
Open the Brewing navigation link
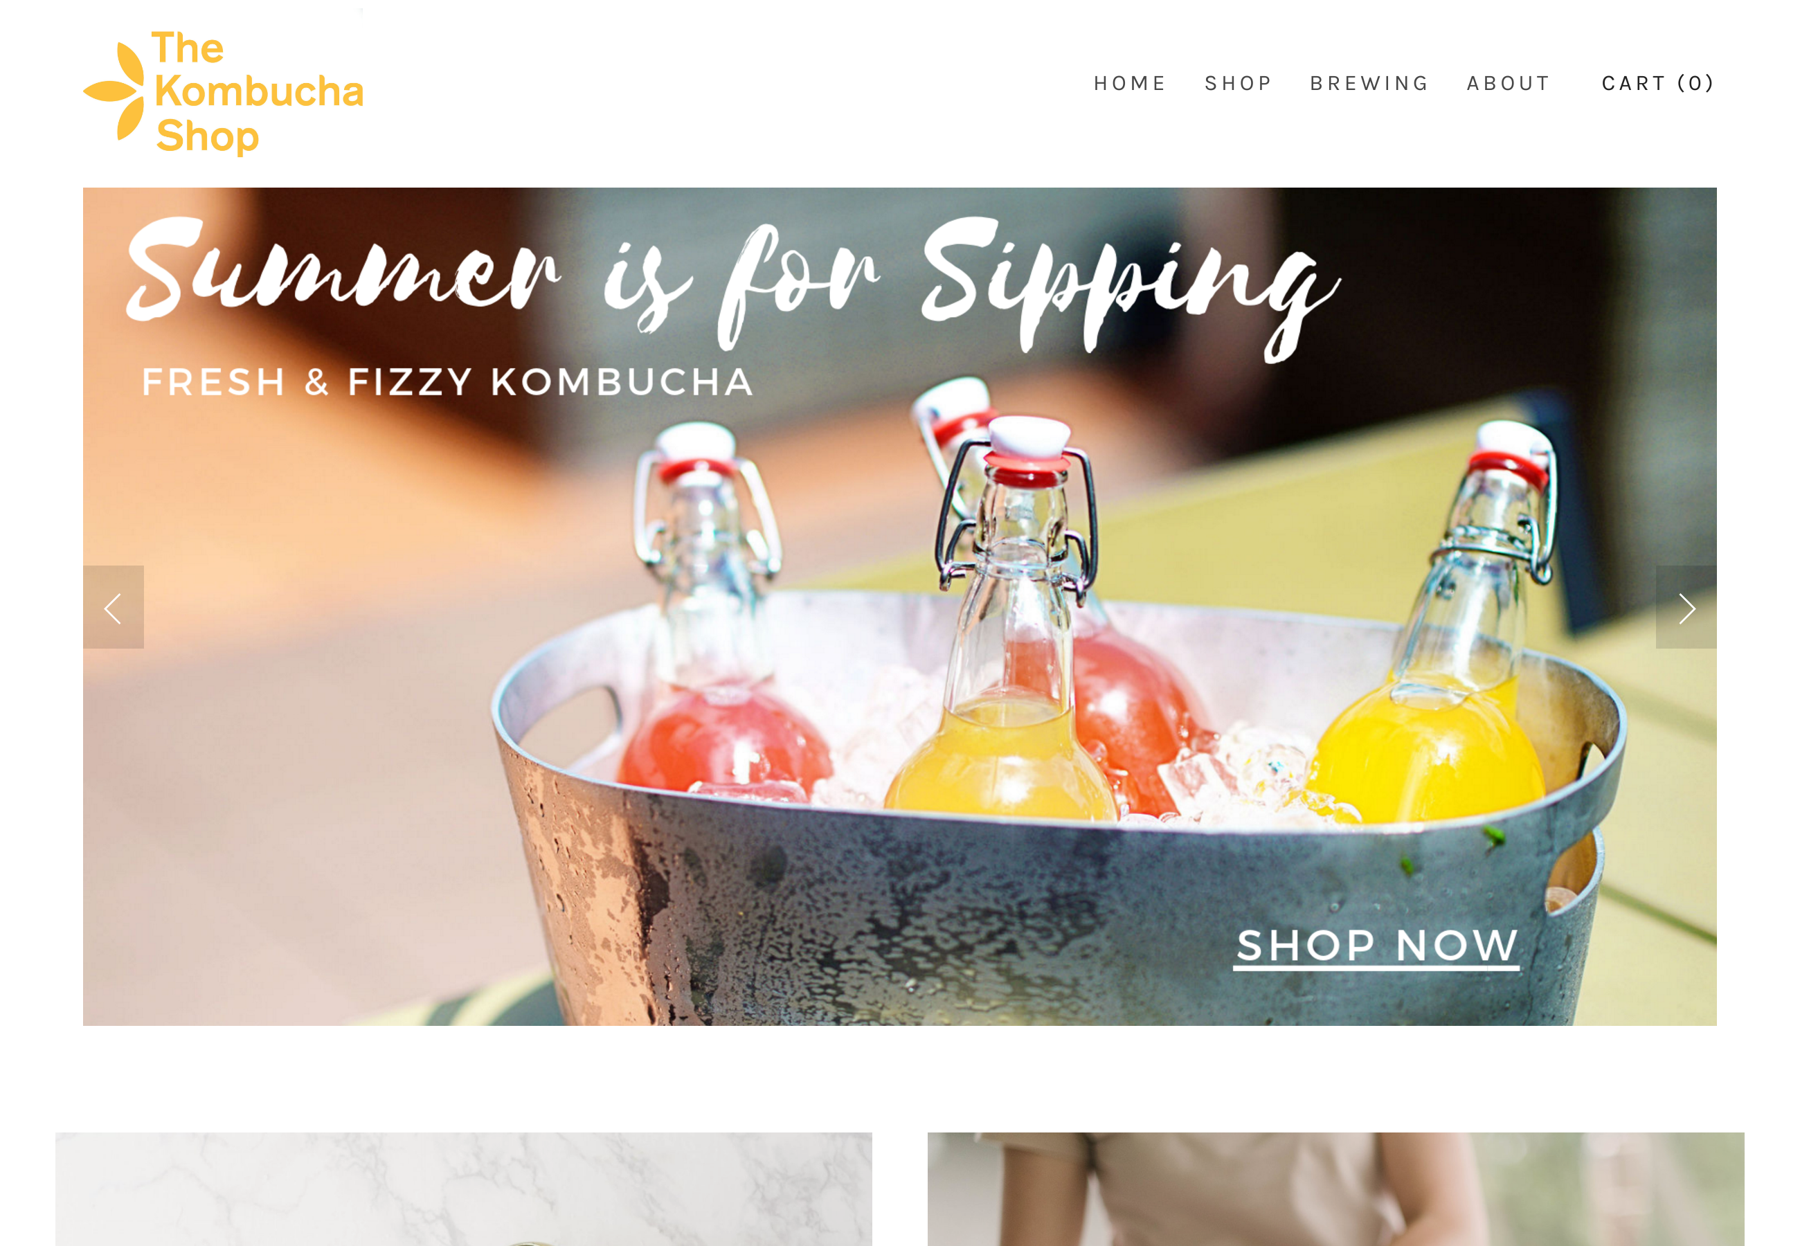[x=1369, y=83]
